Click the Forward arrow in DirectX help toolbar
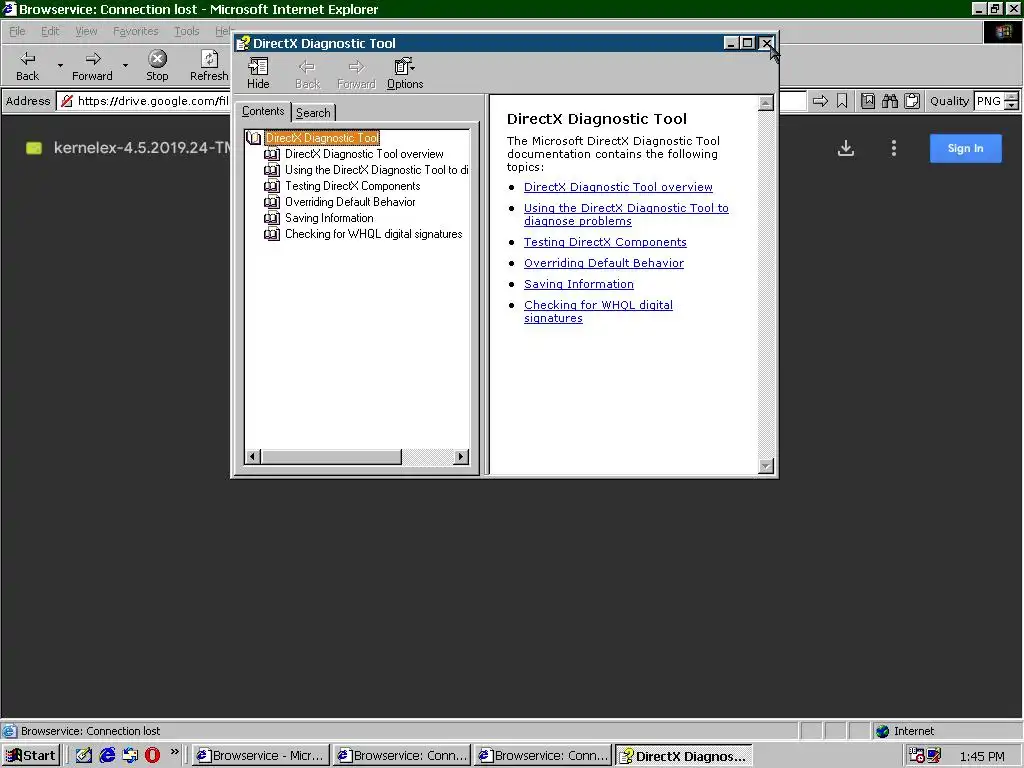Screen dimensions: 1024x768 356,73
